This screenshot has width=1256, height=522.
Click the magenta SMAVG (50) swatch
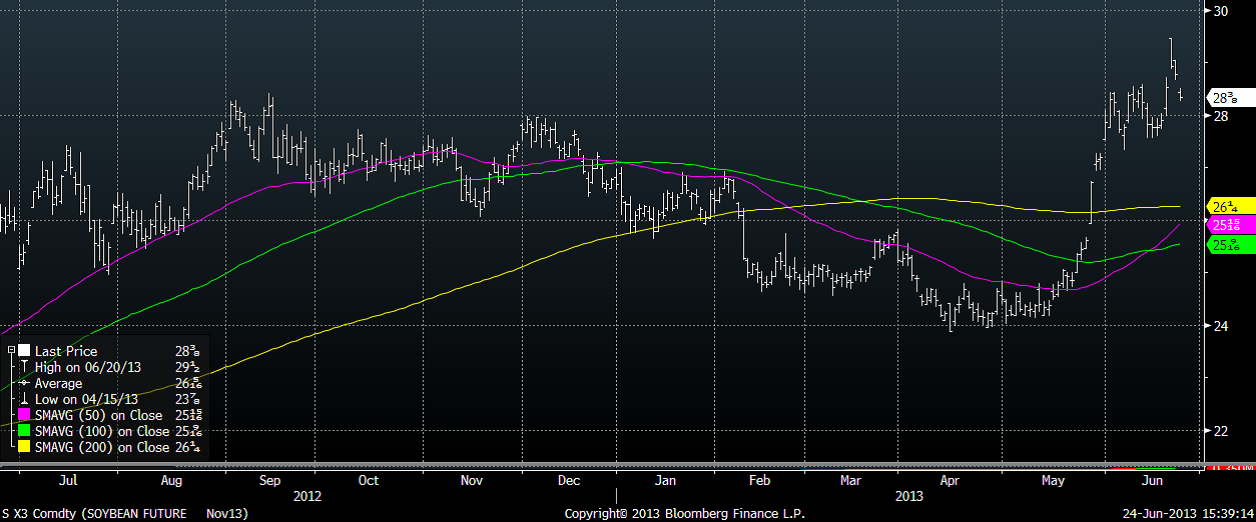coord(23,415)
